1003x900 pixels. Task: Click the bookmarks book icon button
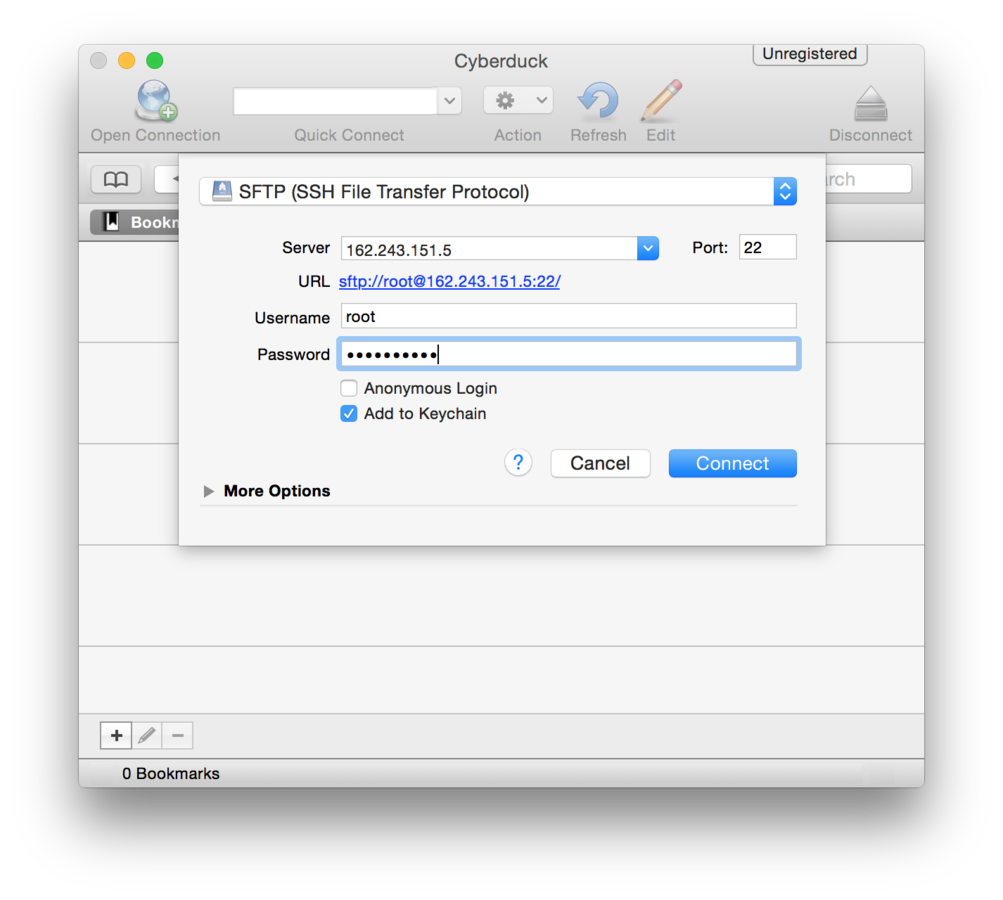click(x=116, y=179)
